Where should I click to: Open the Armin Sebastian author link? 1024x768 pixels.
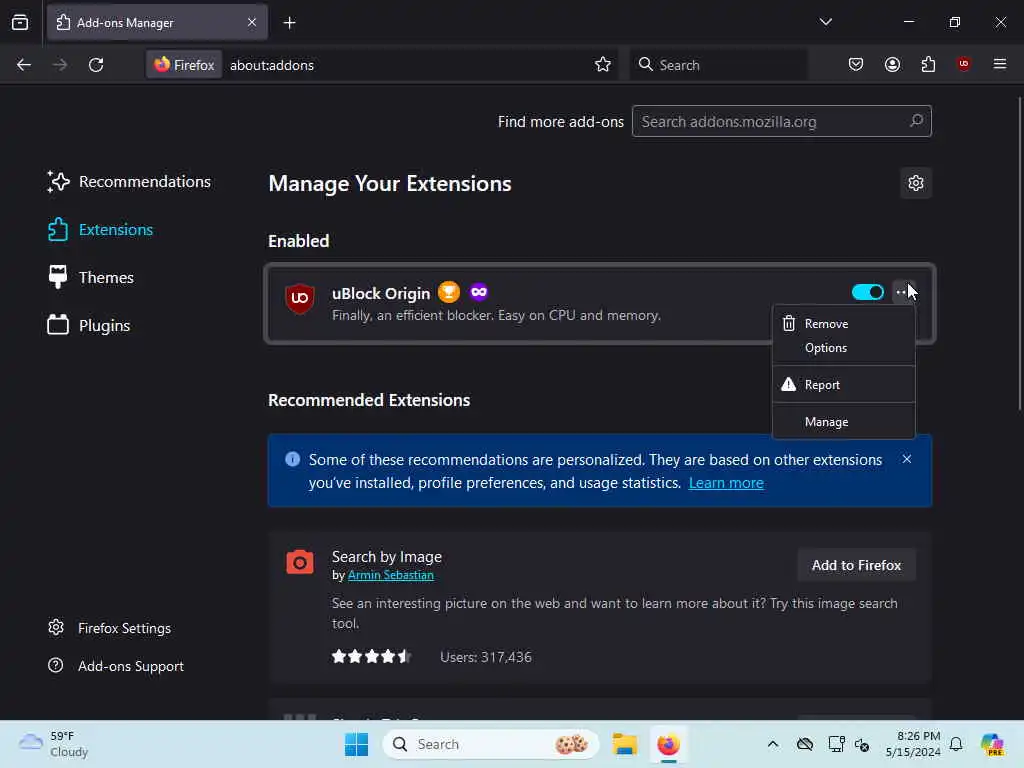391,575
